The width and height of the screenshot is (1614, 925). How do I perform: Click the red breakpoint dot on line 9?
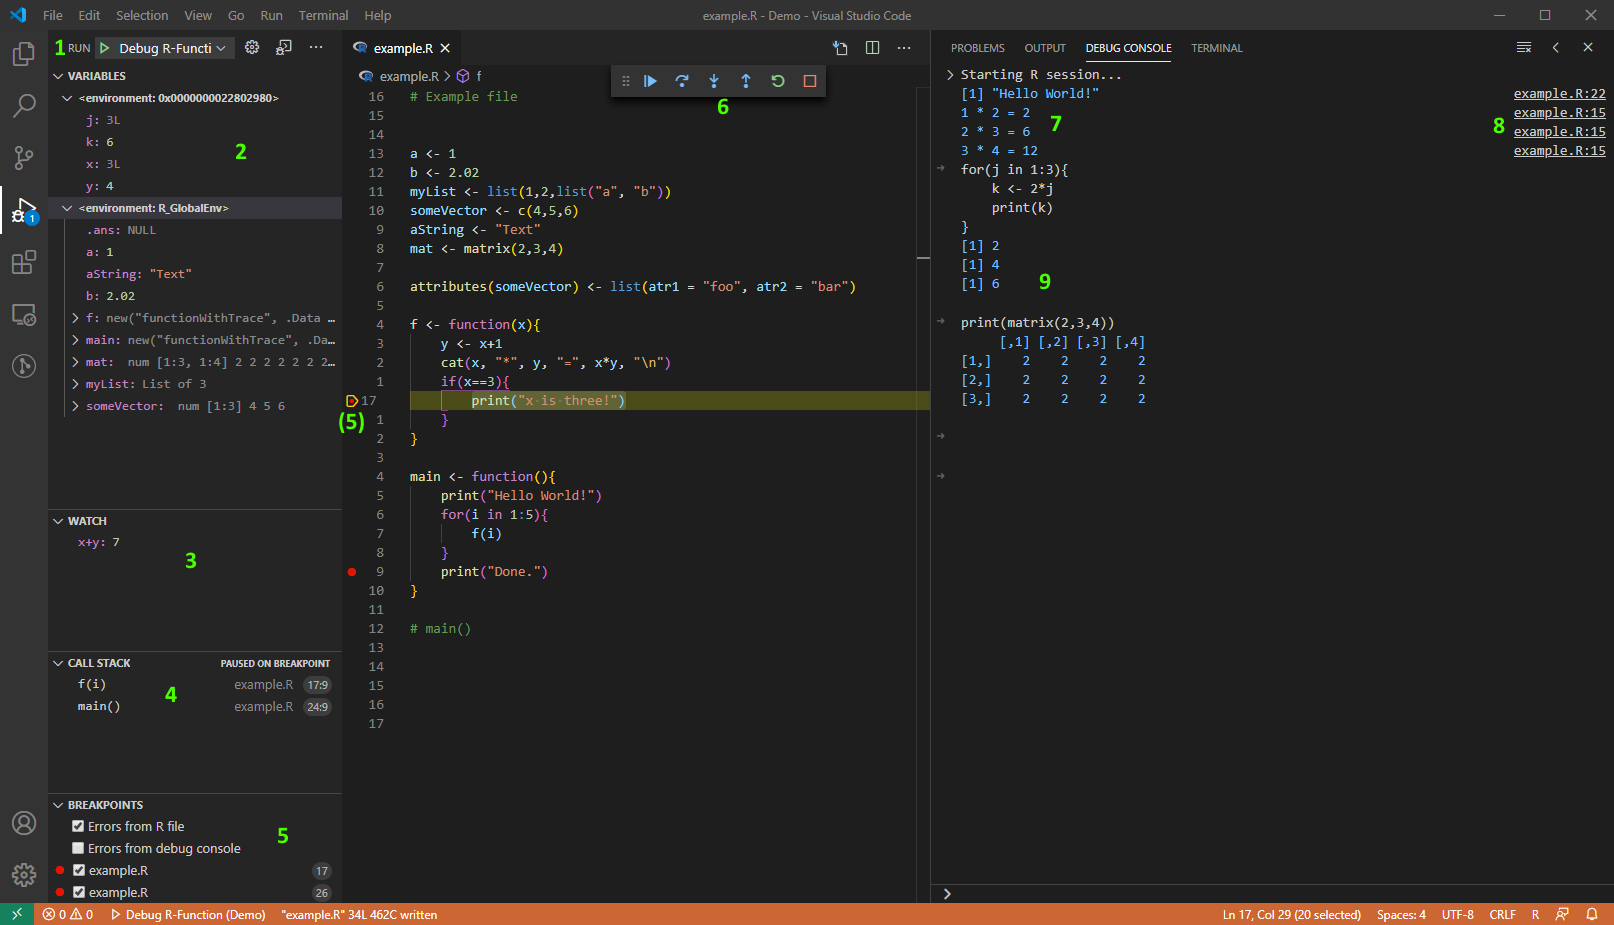point(352,571)
